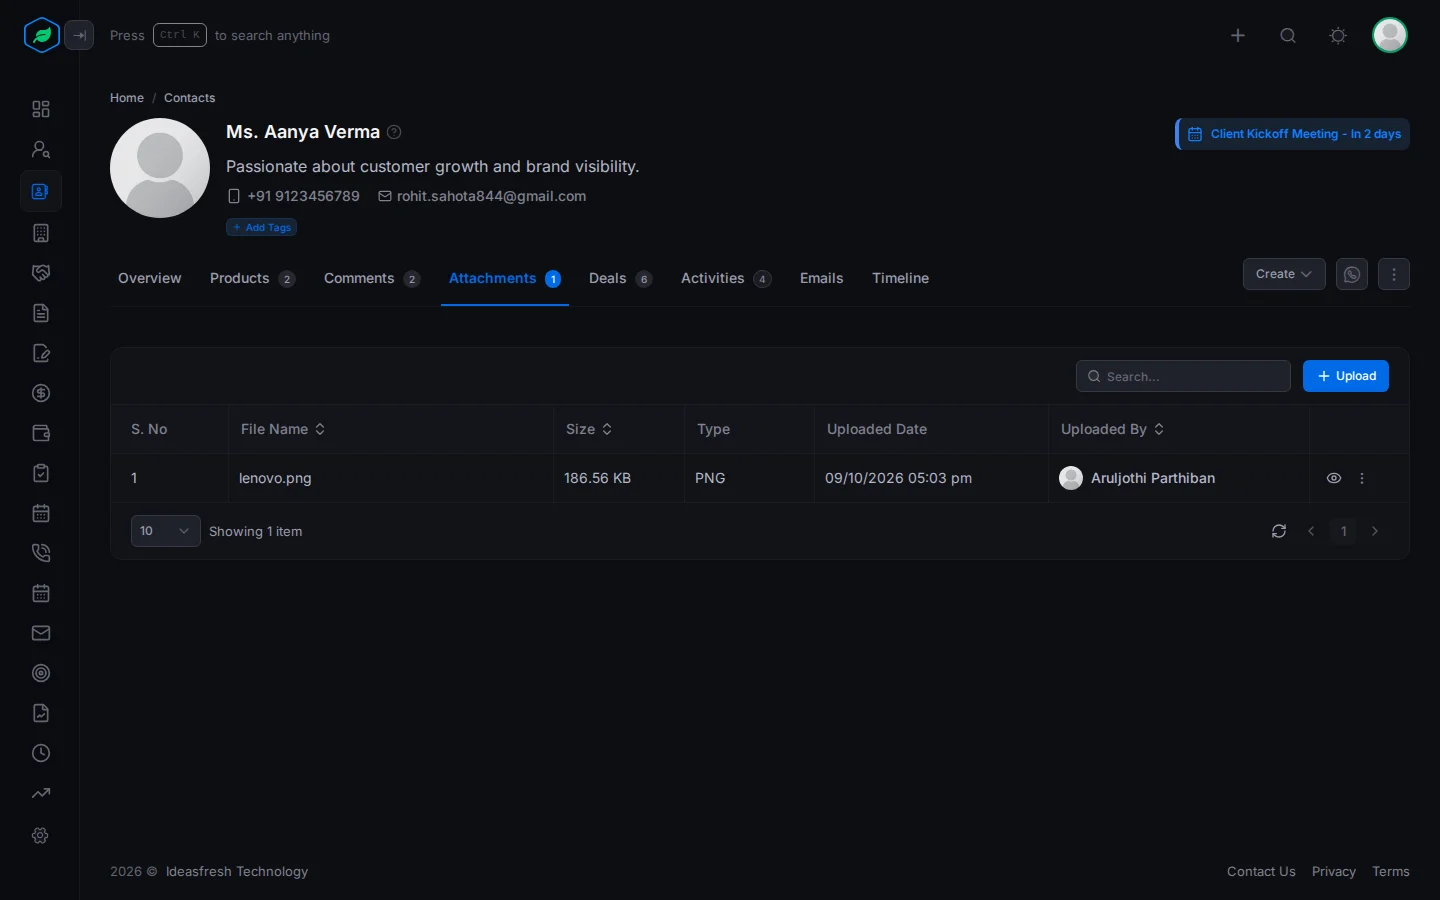The image size is (1440, 900).
Task: Open the rows-per-page 10 dropdown
Action: [166, 531]
